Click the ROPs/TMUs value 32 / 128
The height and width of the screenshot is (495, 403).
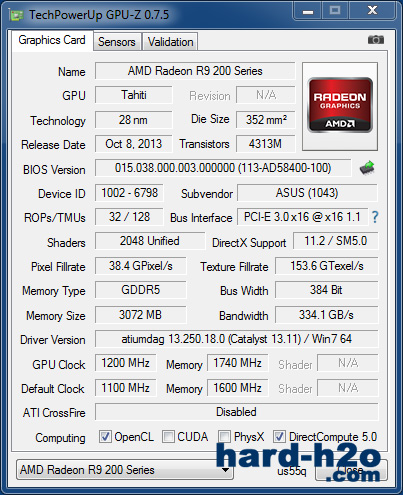[129, 217]
